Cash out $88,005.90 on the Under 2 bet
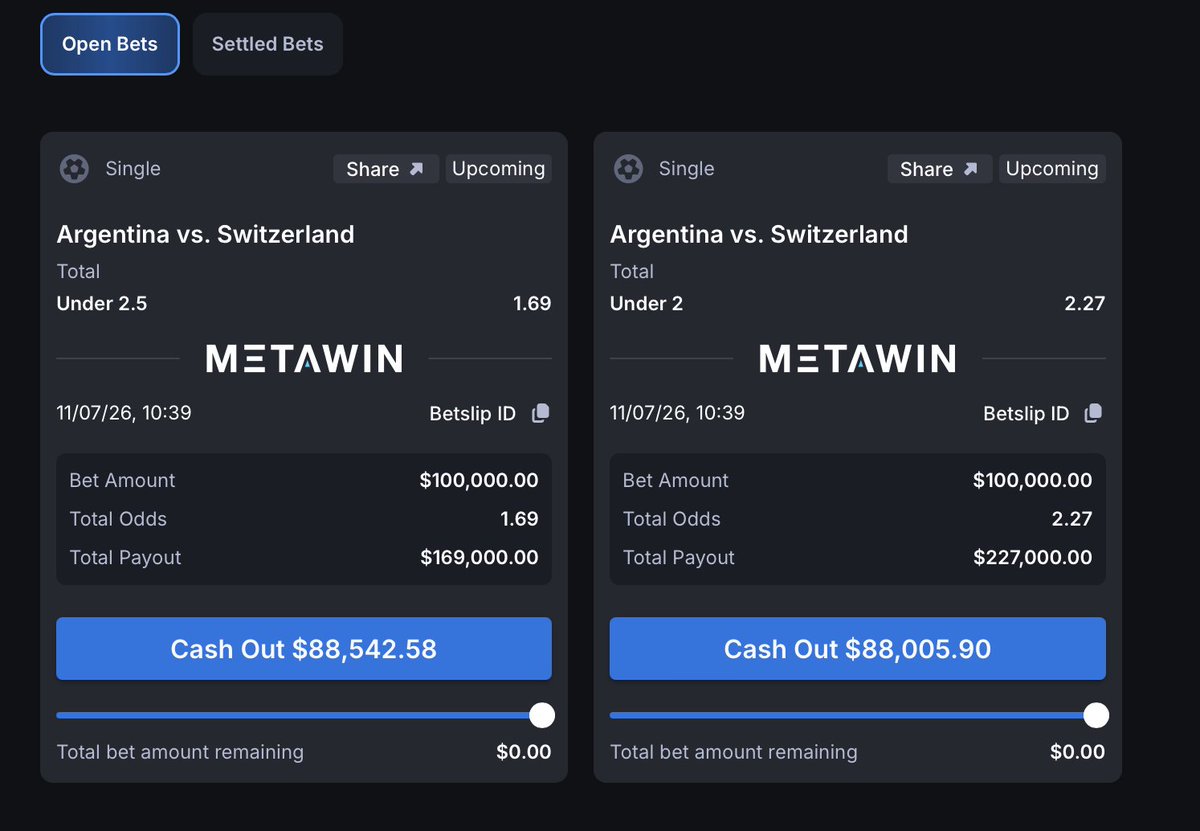Viewport: 1200px width, 831px height. 858,649
